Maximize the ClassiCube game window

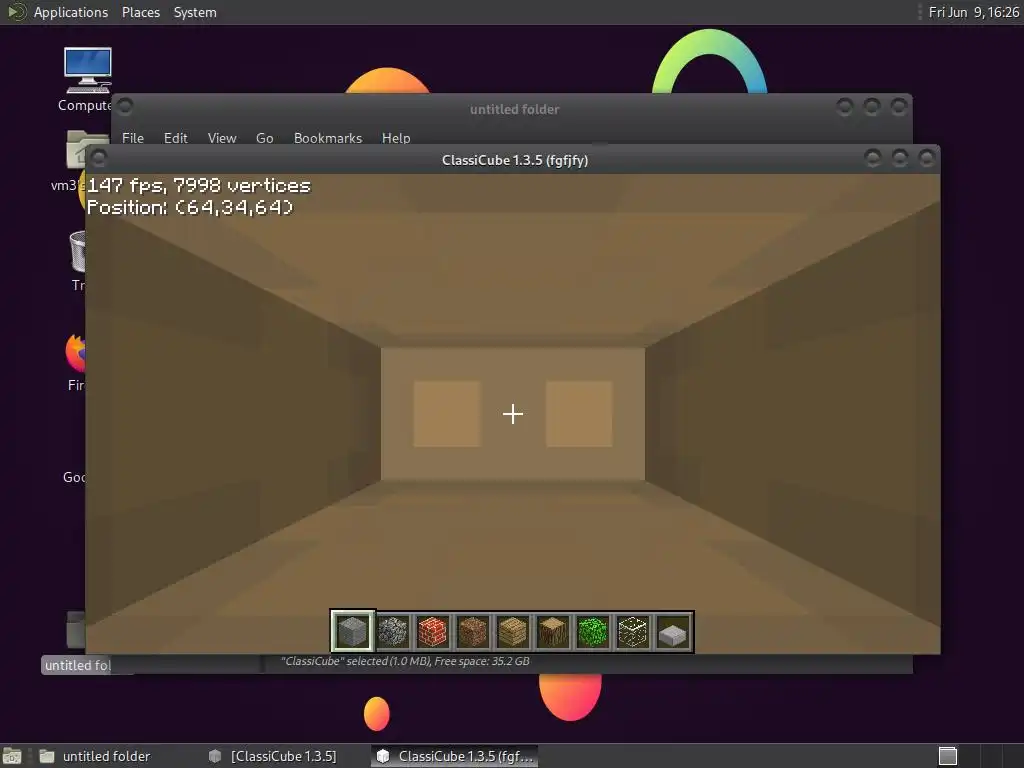click(x=899, y=157)
